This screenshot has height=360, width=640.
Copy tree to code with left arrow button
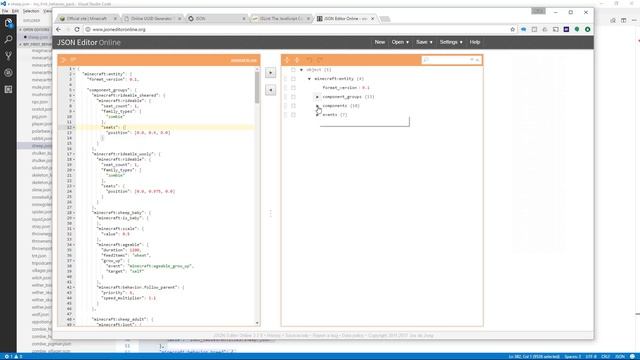270,90
